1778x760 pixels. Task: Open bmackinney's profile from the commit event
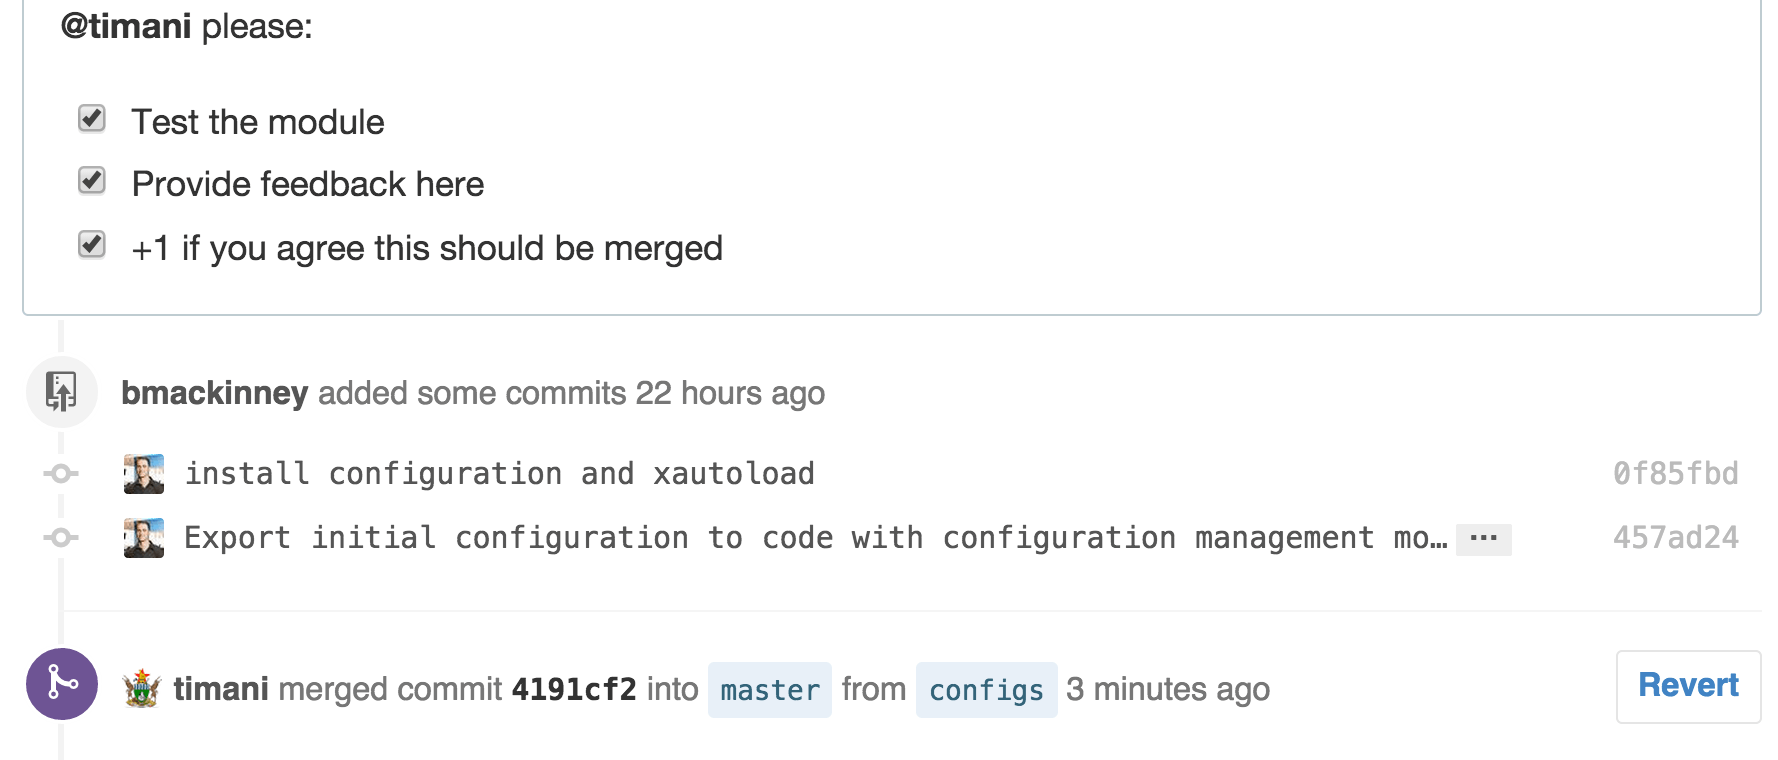214,392
